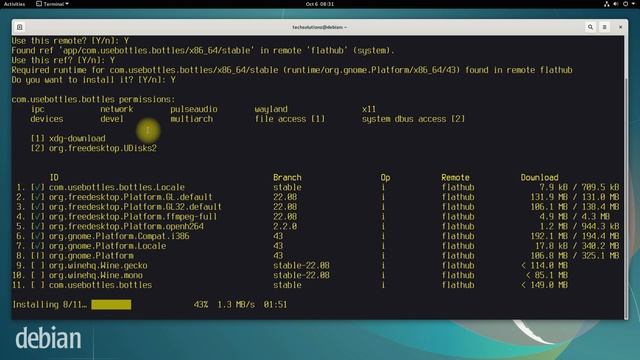640x360 pixels.
Task: Open the system menu dropdown arrow
Action: pyautogui.click(x=633, y=4)
